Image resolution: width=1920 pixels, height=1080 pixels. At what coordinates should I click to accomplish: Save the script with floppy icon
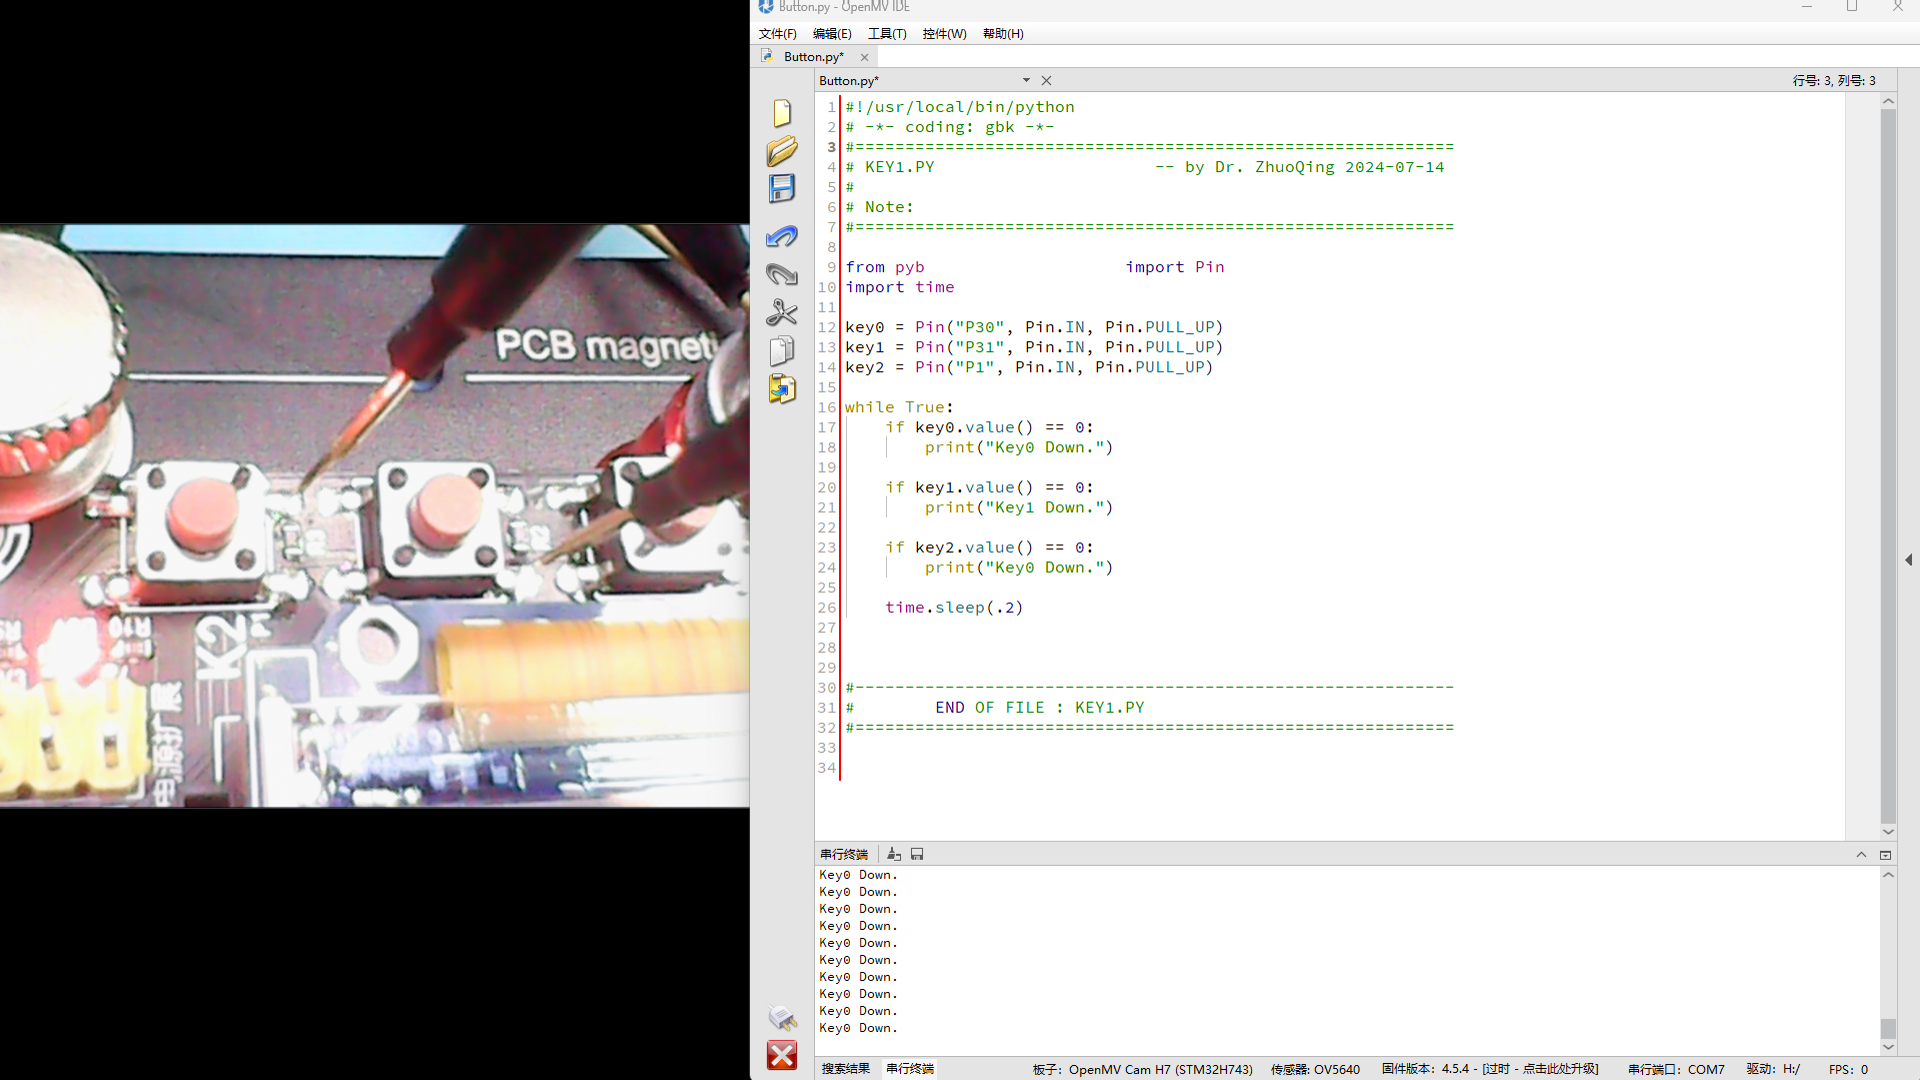(782, 189)
